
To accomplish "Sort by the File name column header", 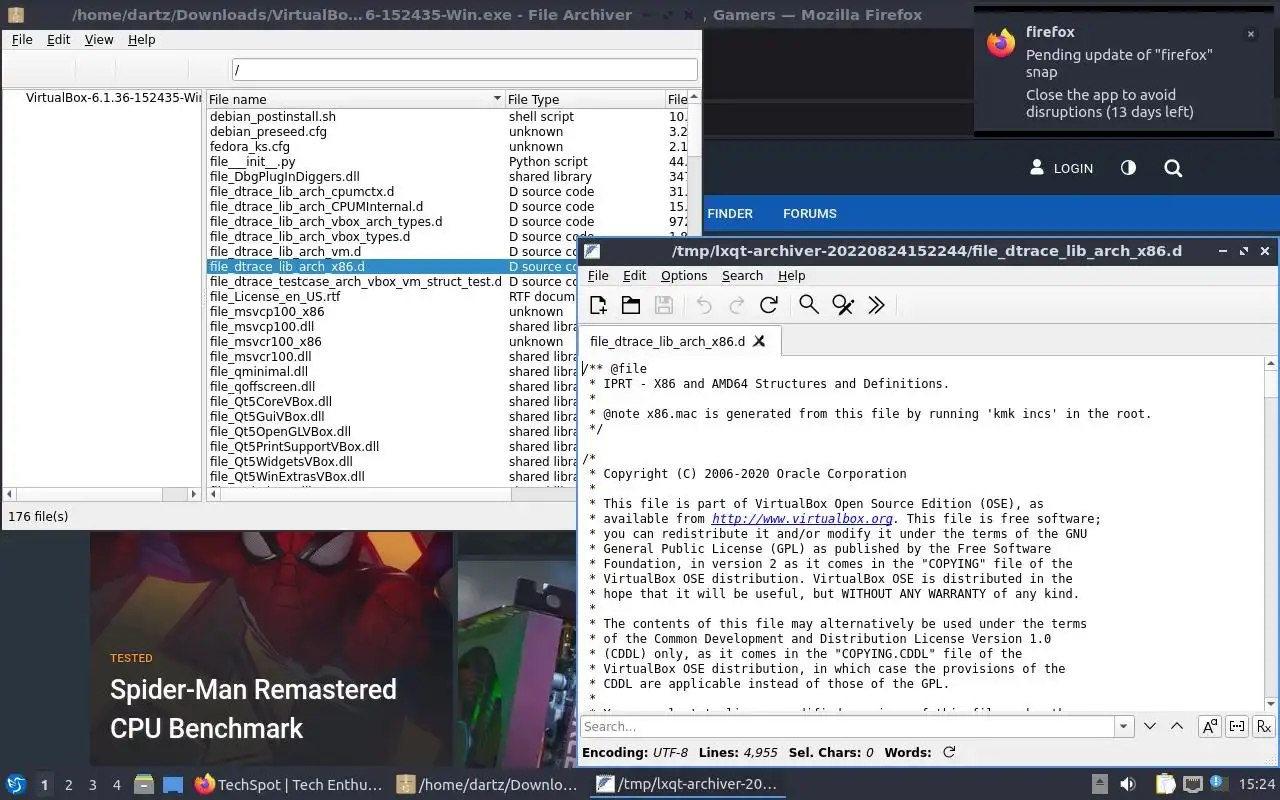I will [355, 99].
